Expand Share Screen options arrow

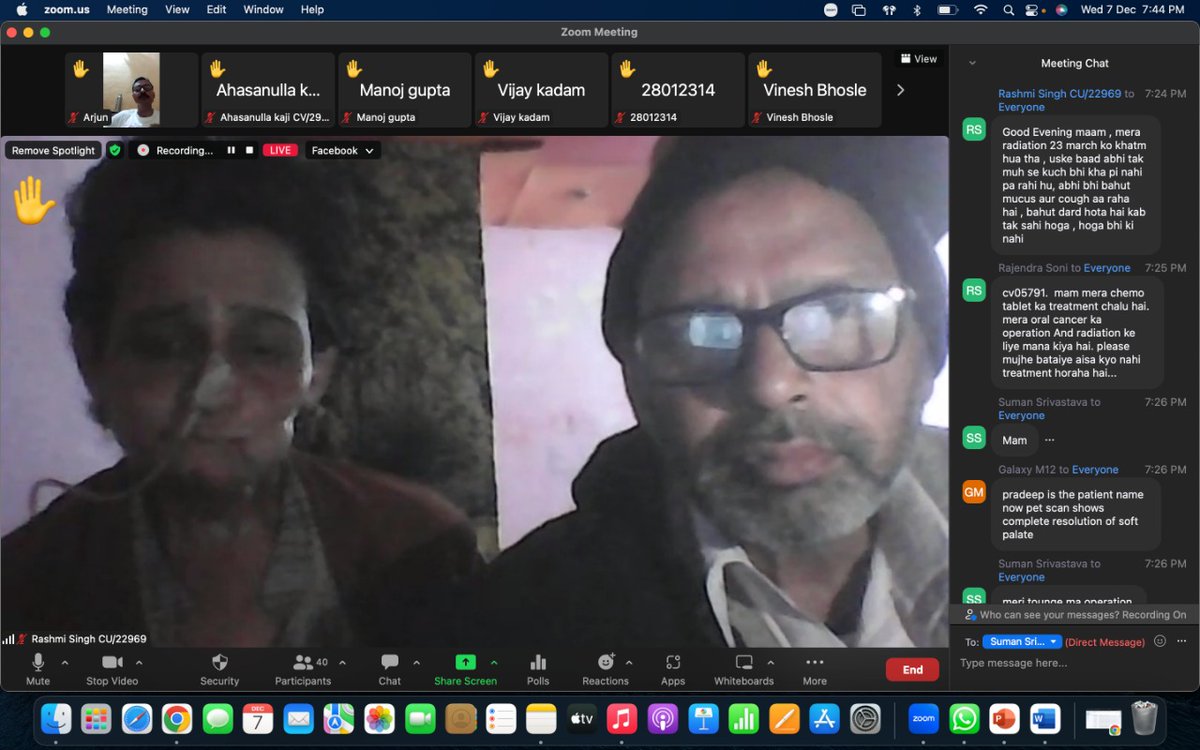[494, 662]
